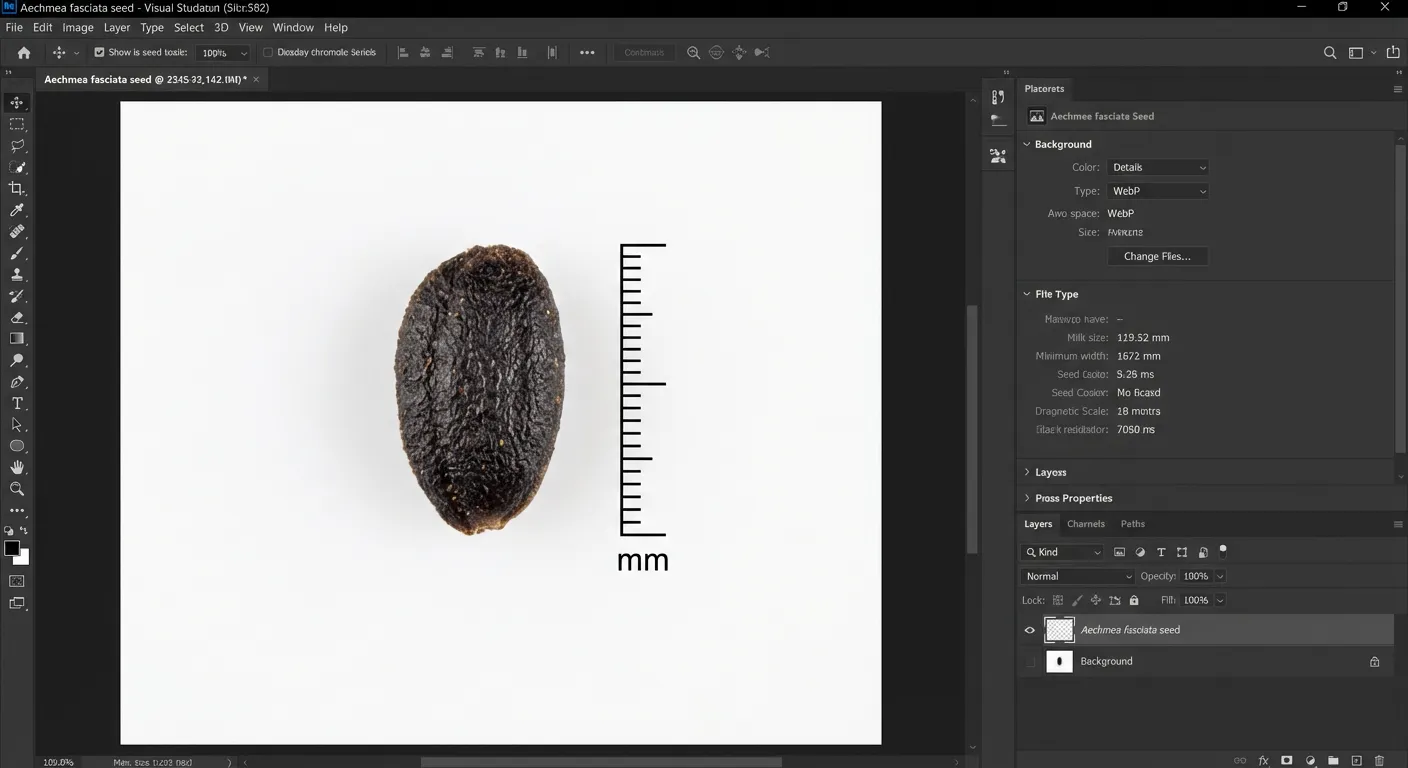The width and height of the screenshot is (1408, 768).
Task: Select the Ellipse shape tool
Action: click(17, 446)
